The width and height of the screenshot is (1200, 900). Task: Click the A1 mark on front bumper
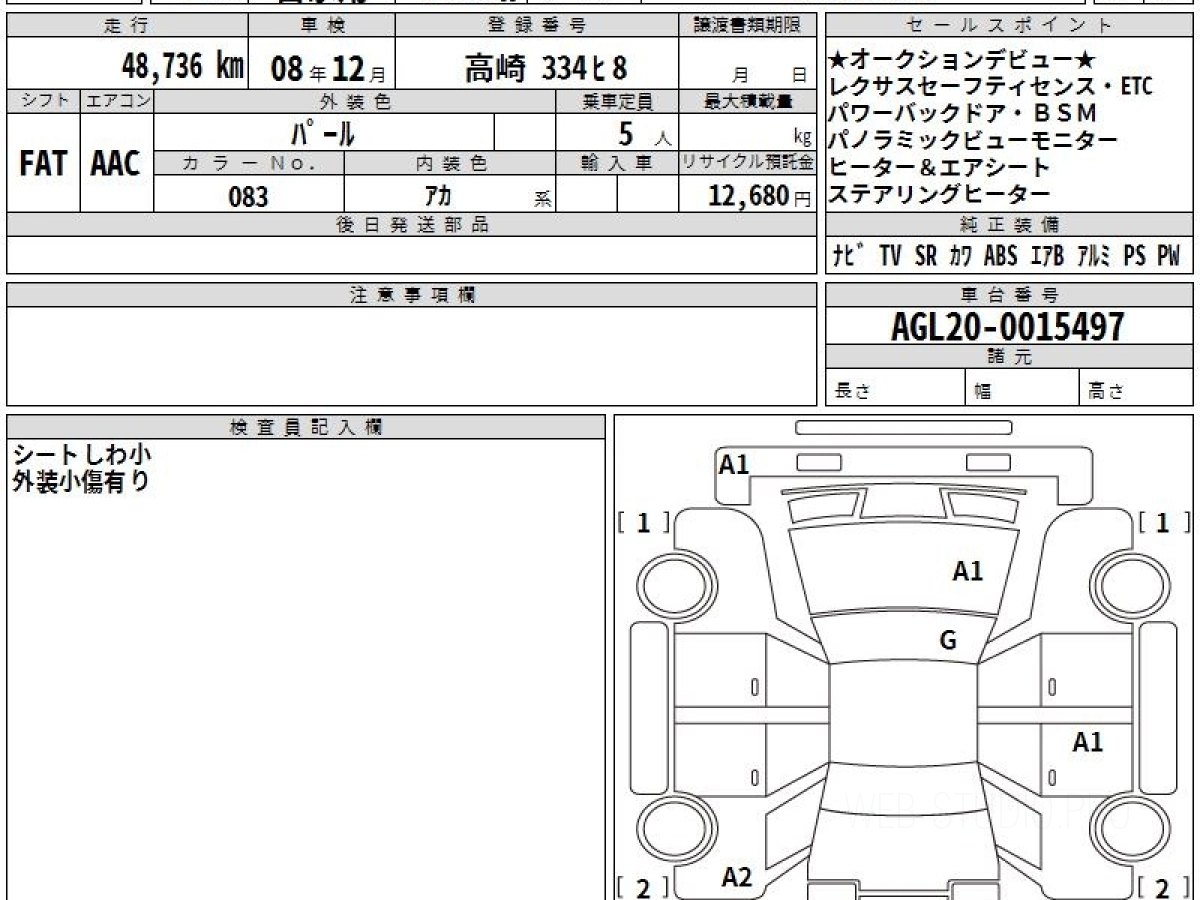(x=734, y=464)
